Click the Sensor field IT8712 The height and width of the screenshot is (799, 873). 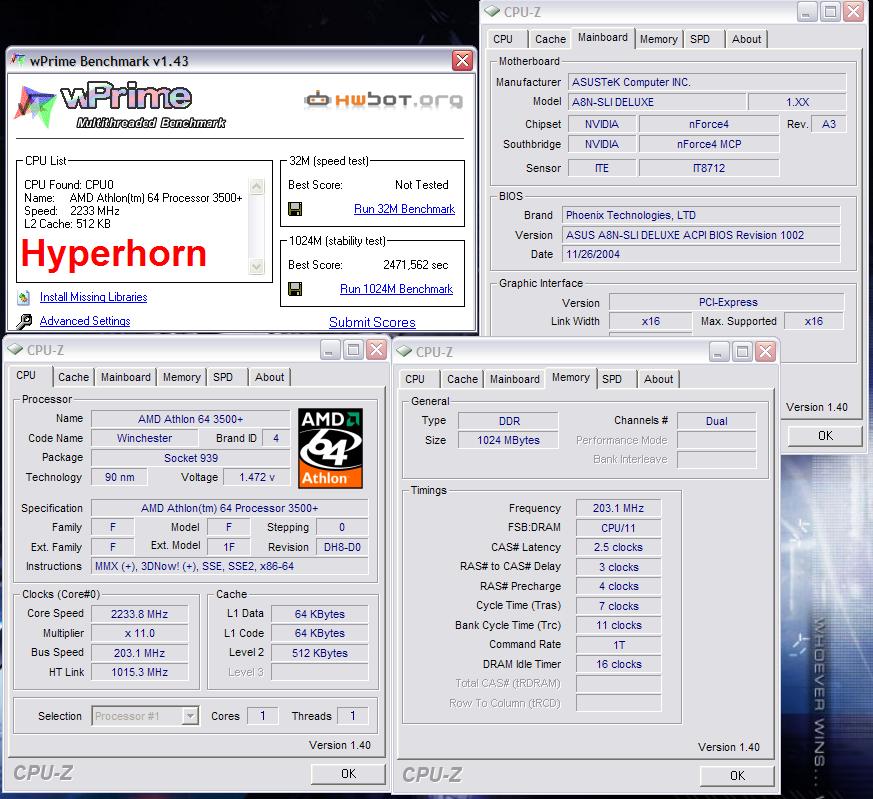click(x=709, y=168)
